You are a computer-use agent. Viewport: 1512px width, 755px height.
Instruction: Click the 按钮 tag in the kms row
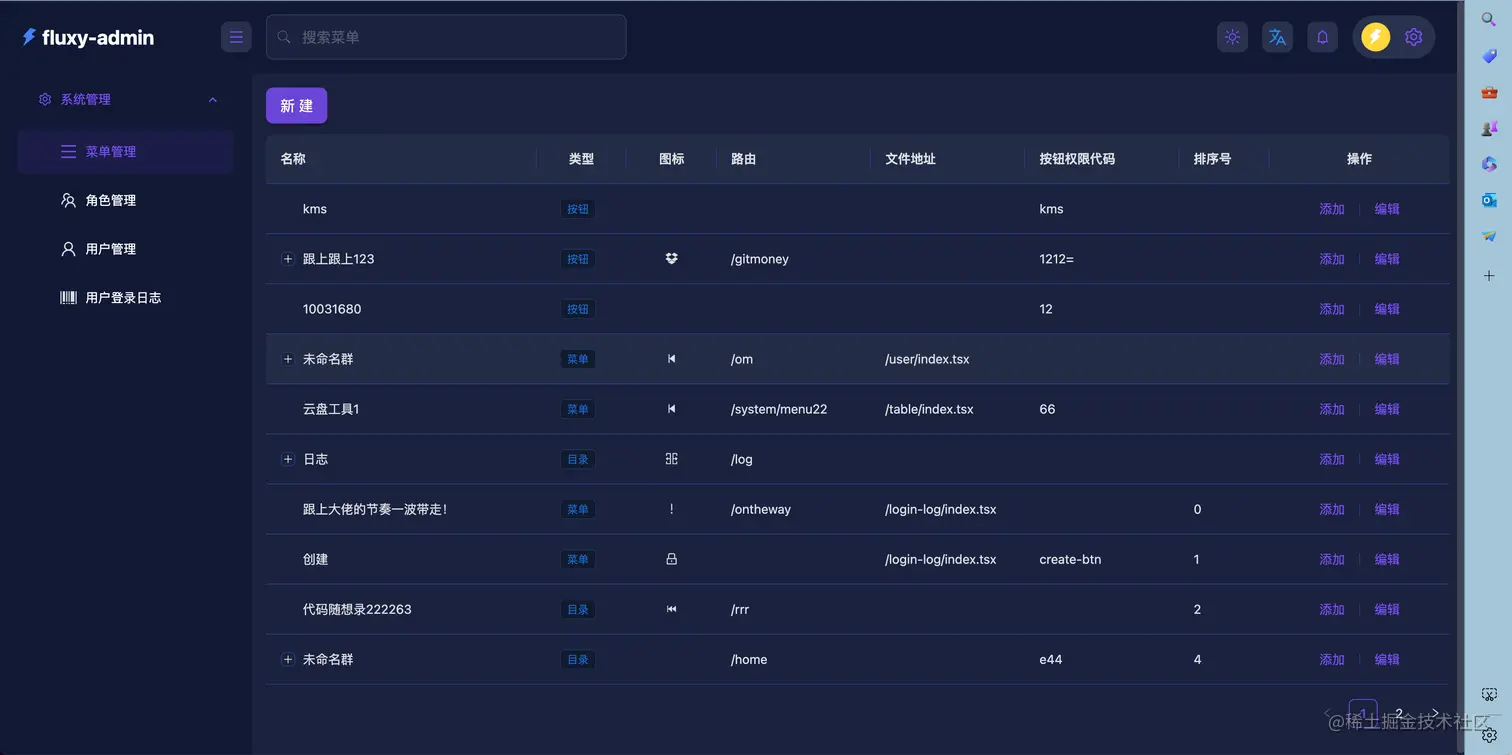[x=578, y=209]
